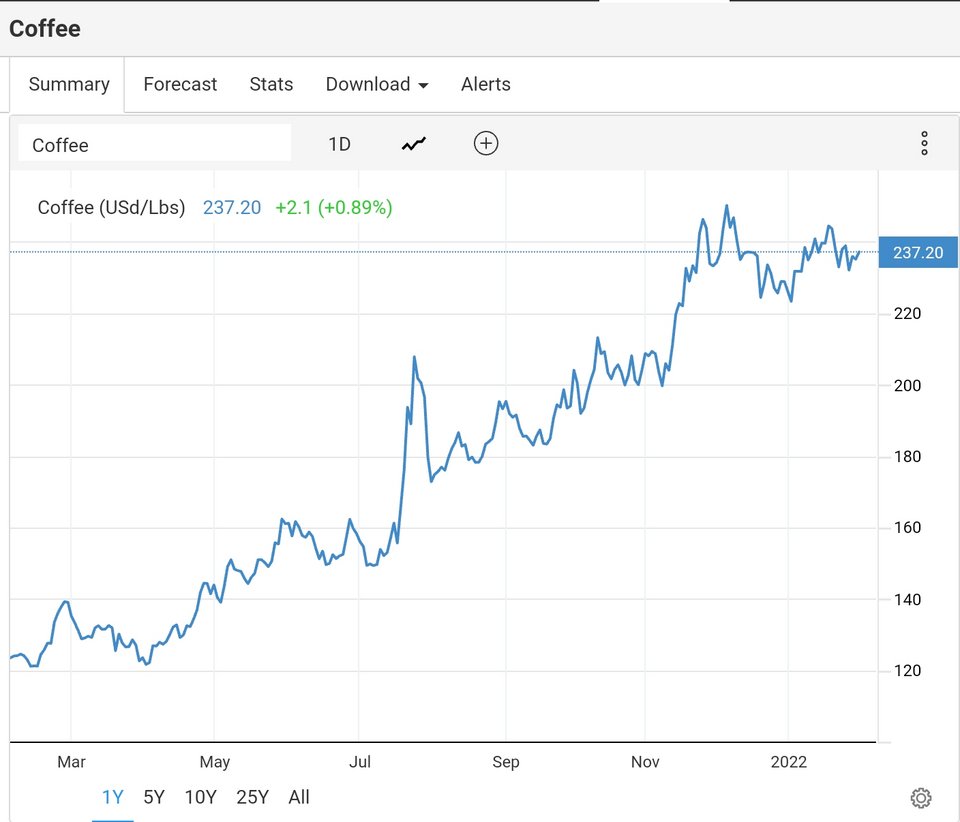
Task: Select the 10Y time range
Action: [200, 797]
